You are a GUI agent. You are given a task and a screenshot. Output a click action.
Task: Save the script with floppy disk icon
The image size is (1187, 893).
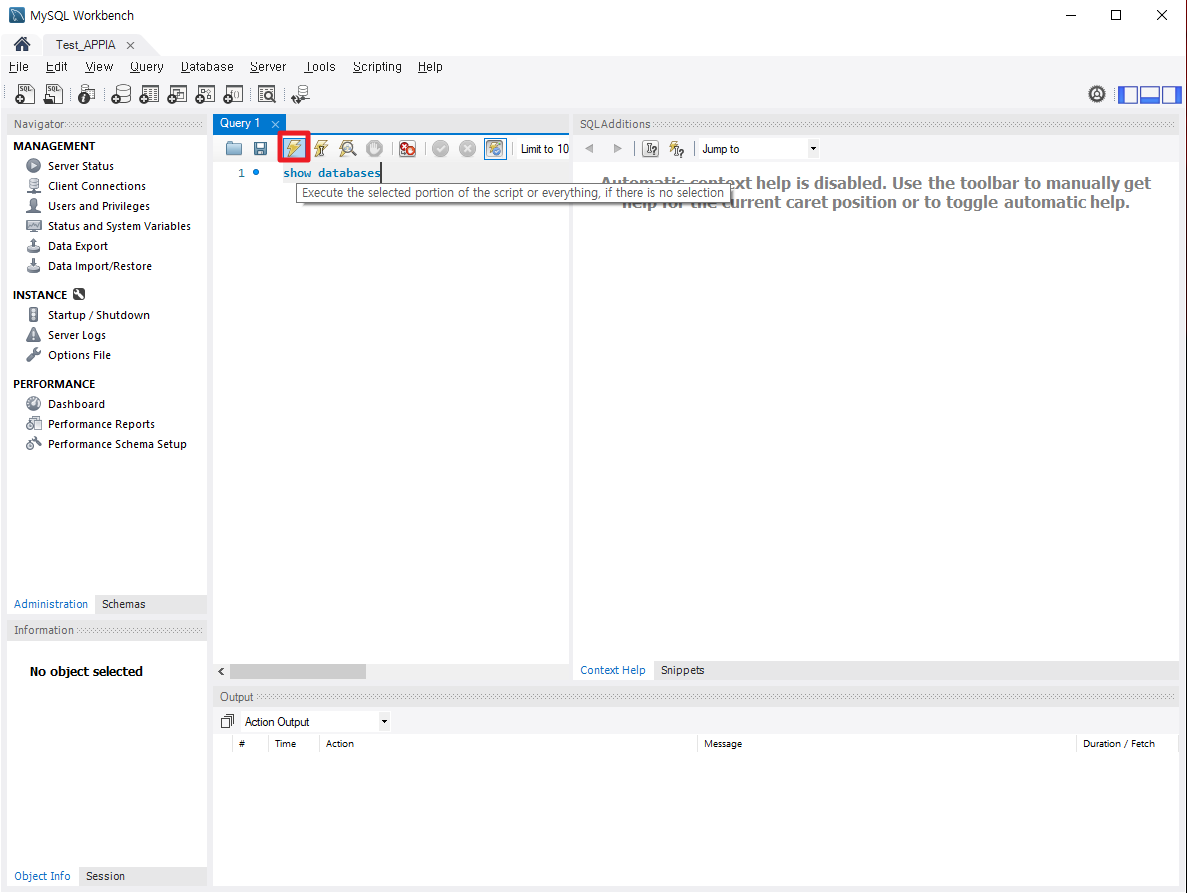[x=260, y=148]
